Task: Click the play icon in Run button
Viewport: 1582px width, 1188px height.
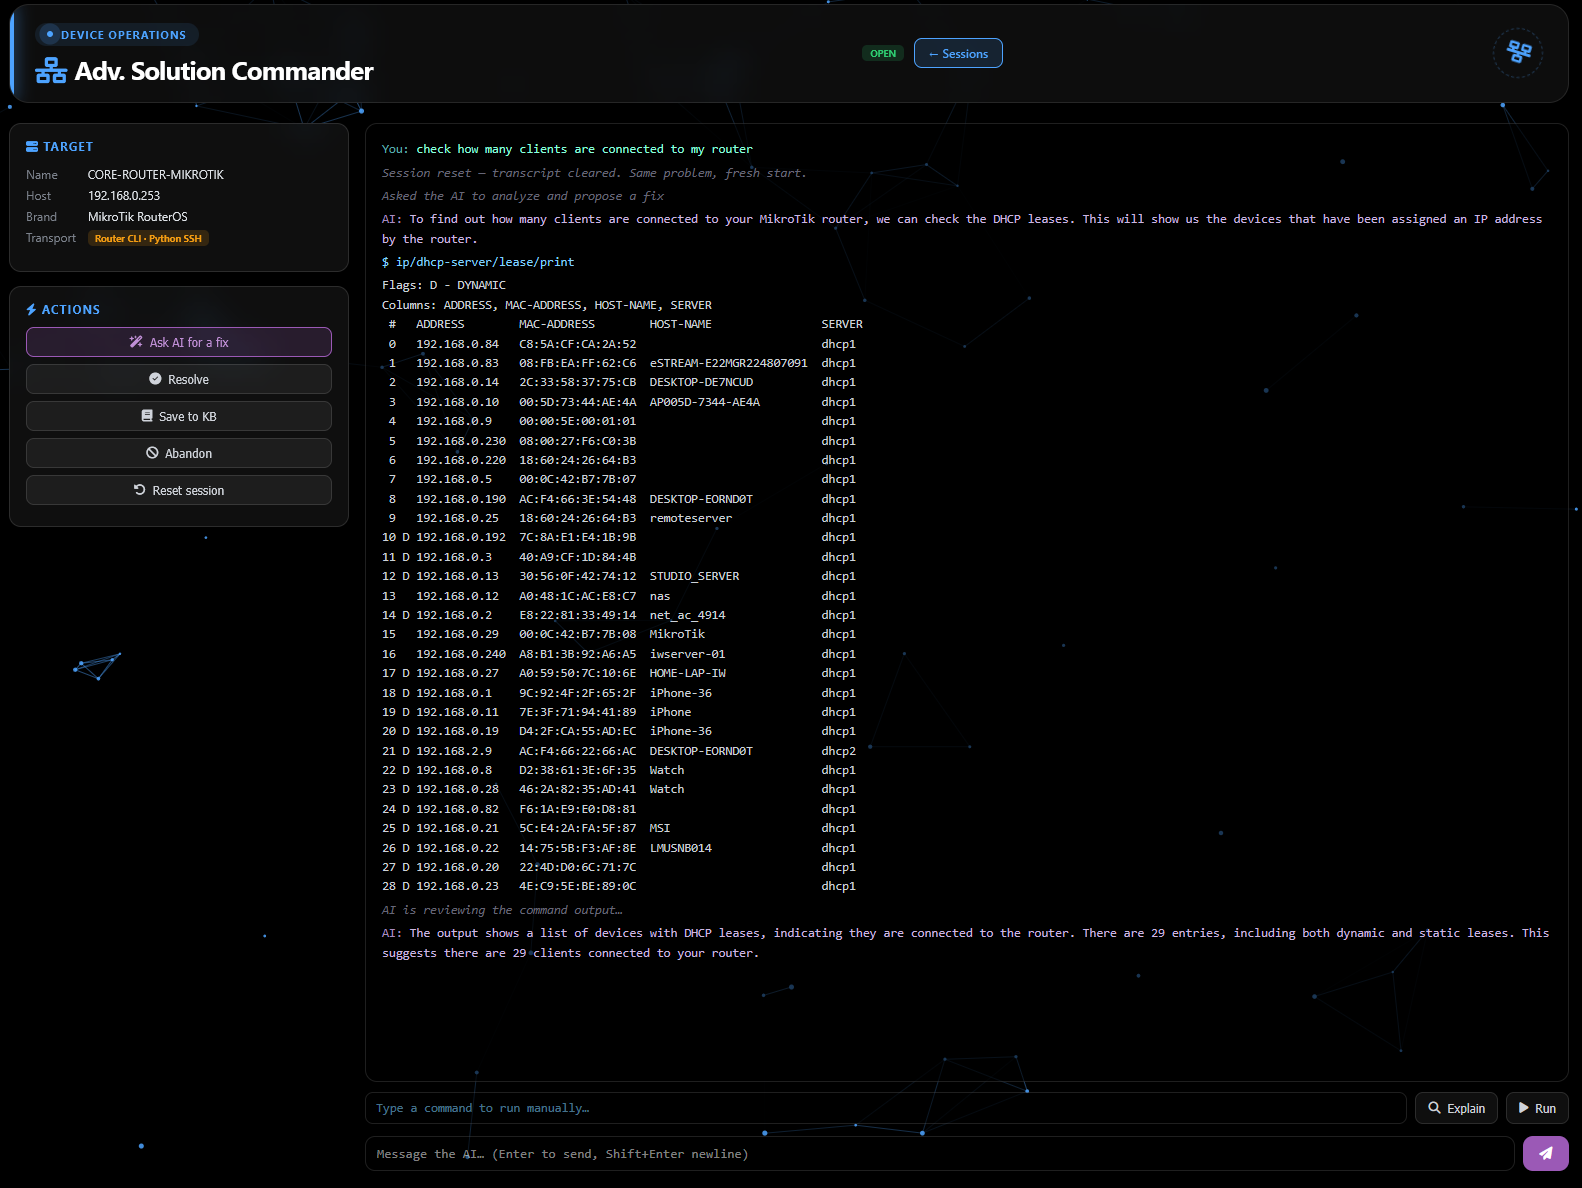Action: (x=1524, y=1108)
